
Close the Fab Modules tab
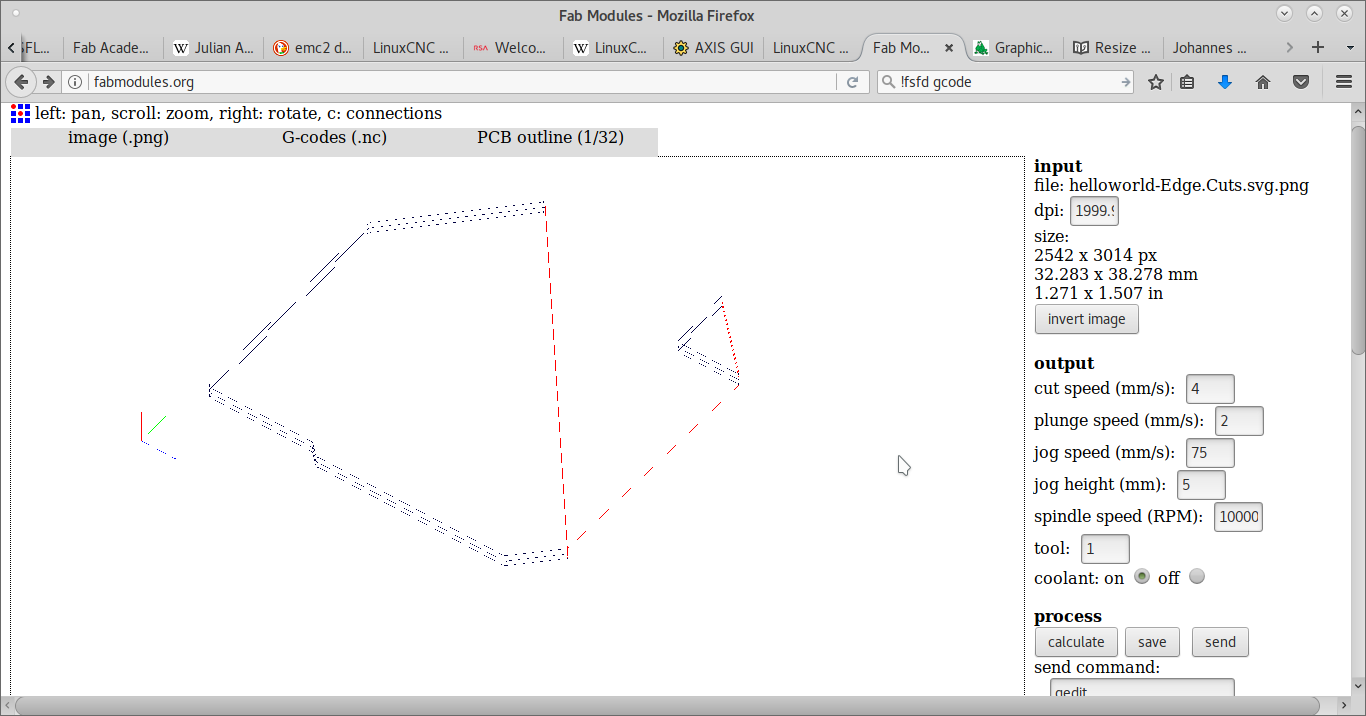pos(949,47)
